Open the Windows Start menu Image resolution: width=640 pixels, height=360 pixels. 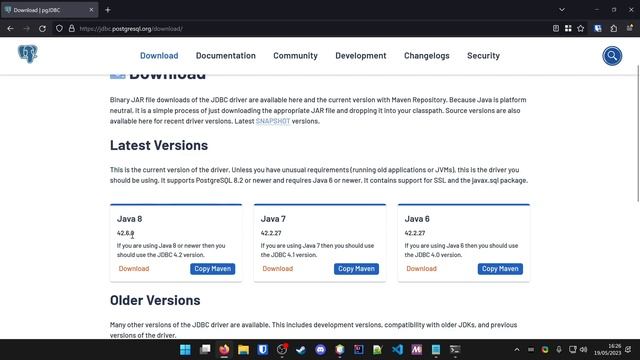point(185,350)
